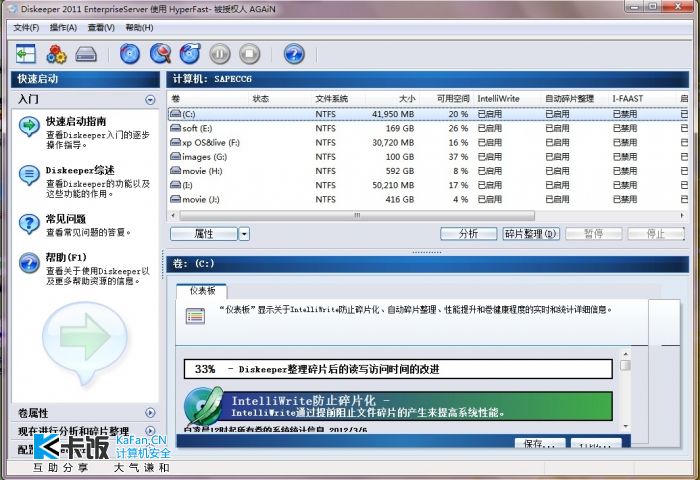Click the 属性 button
The height and width of the screenshot is (480, 700).
click(x=204, y=234)
